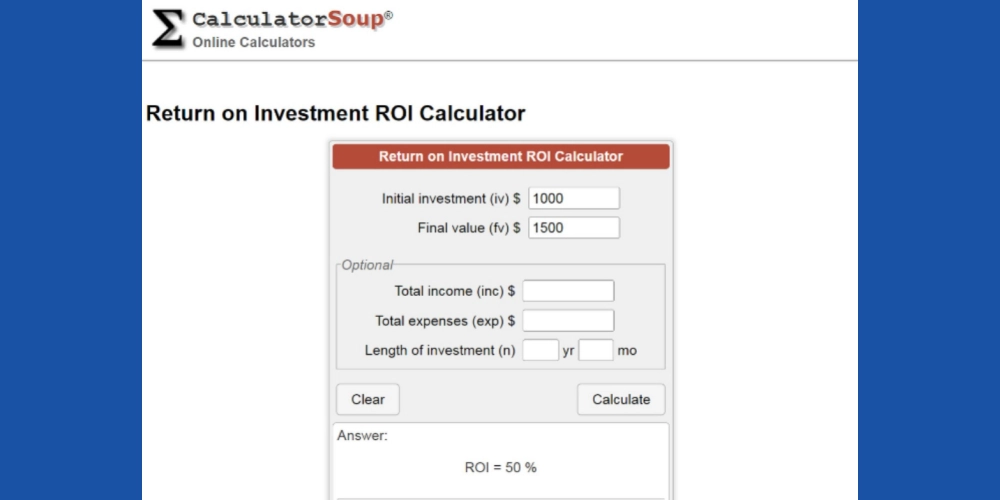Click the Online Calculators tagline
Screen dimensions: 1000x500
(253, 42)
